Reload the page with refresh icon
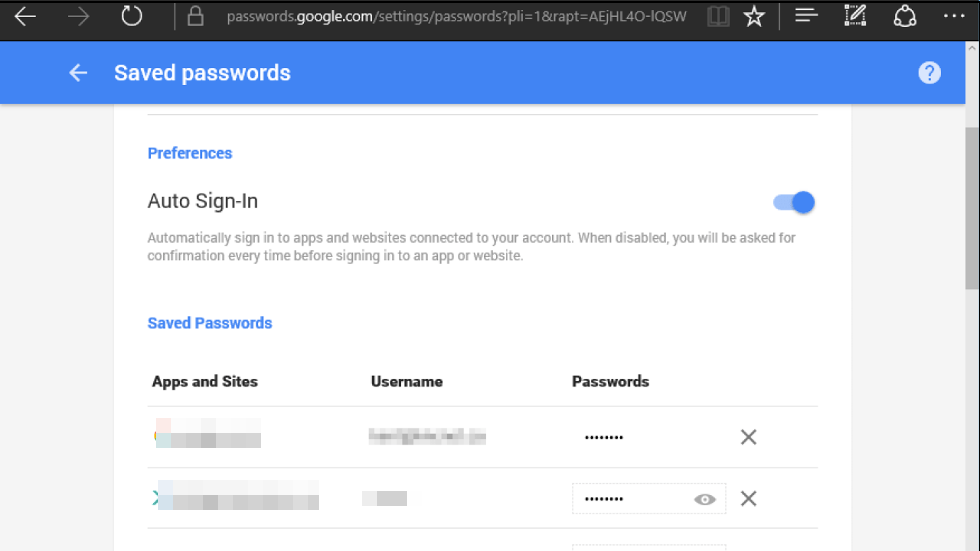The image size is (980, 551). coord(131,16)
